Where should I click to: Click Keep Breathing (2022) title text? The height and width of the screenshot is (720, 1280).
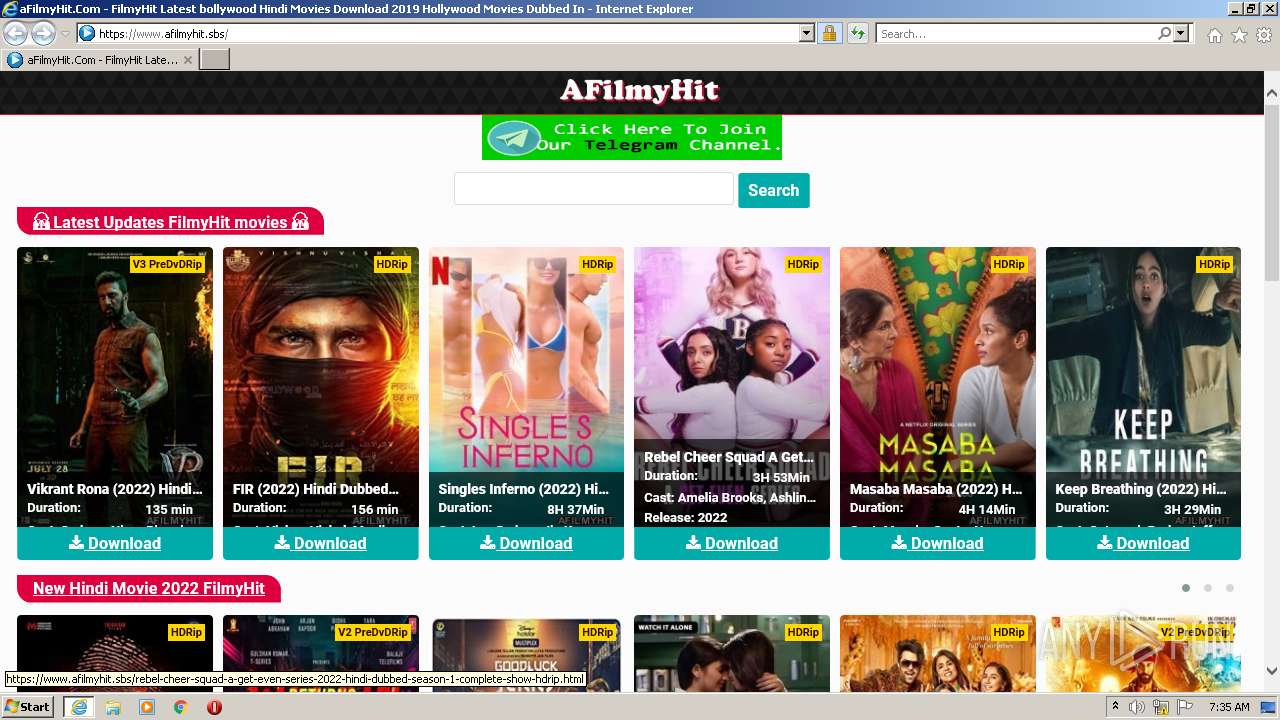pos(1141,489)
